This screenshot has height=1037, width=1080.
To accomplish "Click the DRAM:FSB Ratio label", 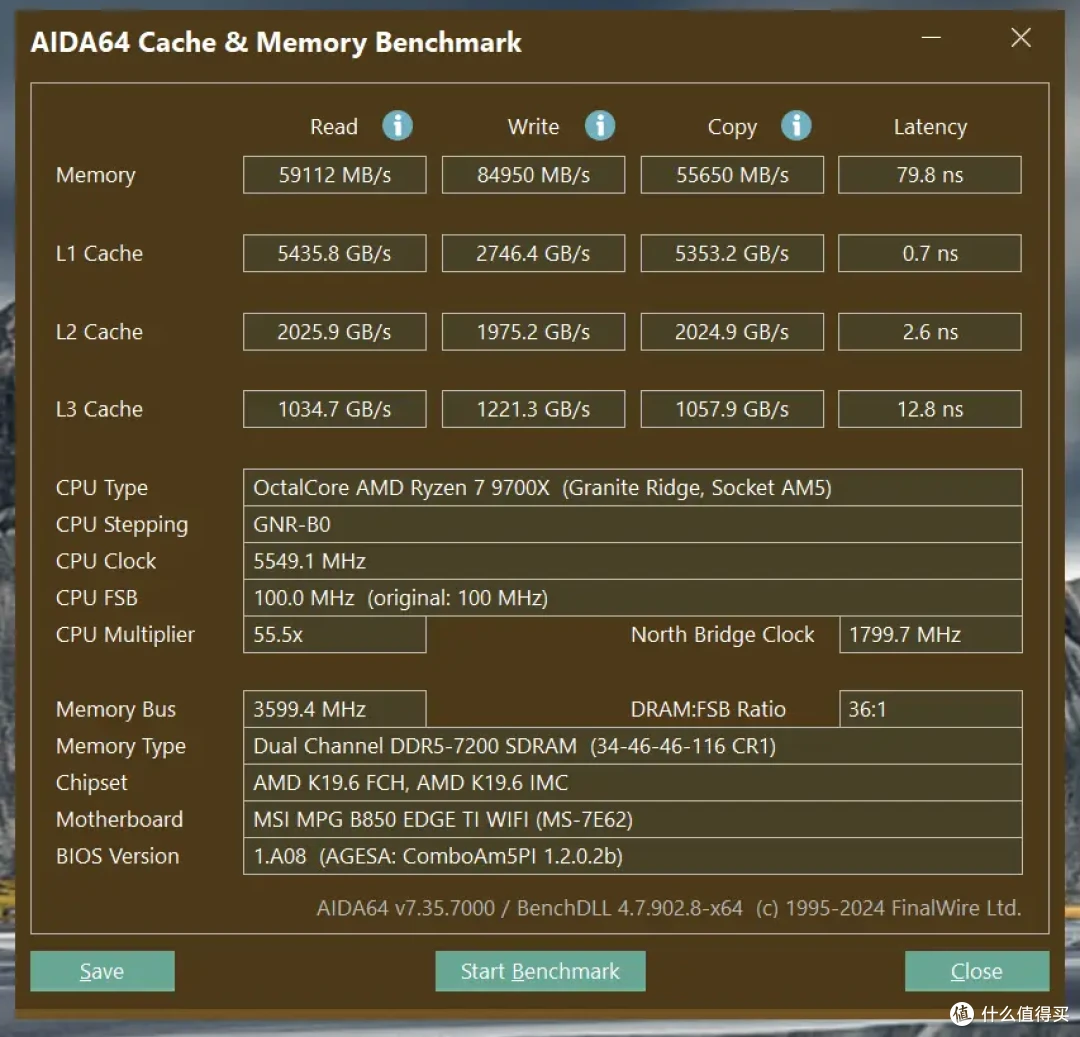I will click(x=708, y=709).
